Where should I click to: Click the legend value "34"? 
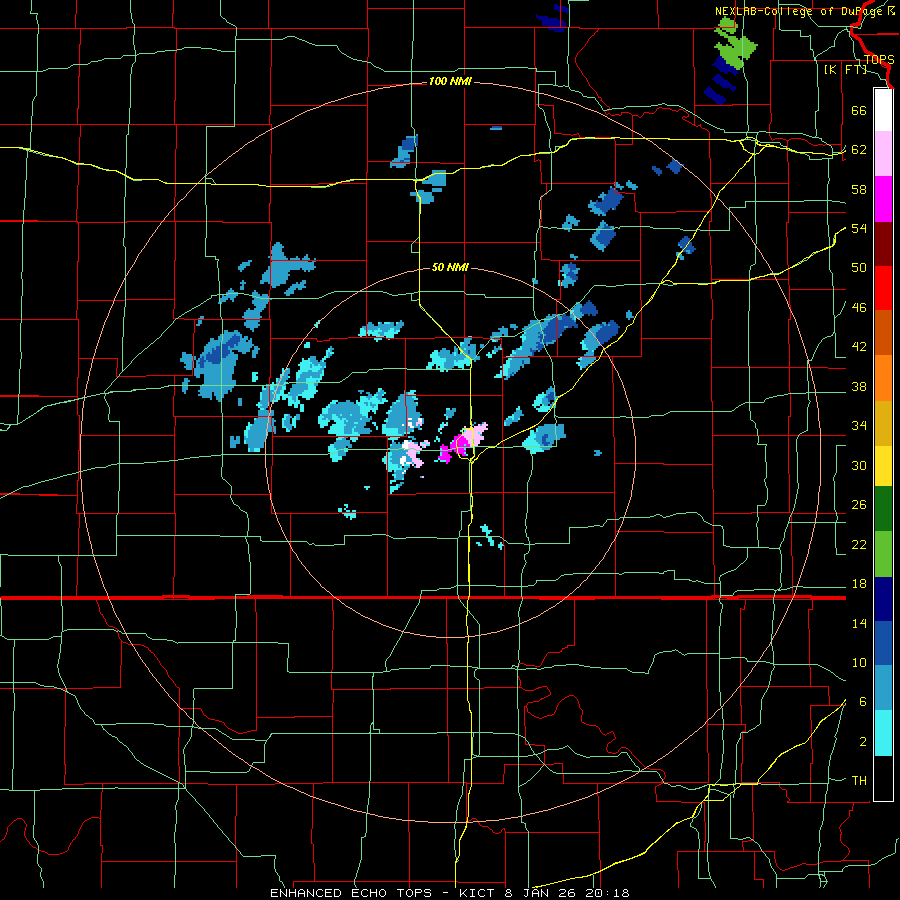pos(859,426)
